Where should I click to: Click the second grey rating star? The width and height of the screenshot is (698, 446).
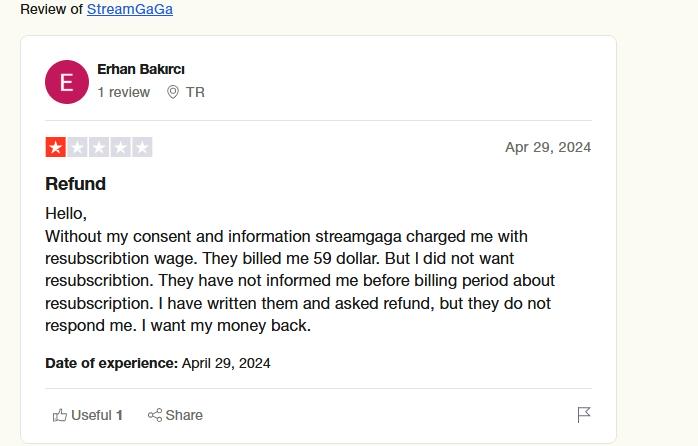pos(77,147)
